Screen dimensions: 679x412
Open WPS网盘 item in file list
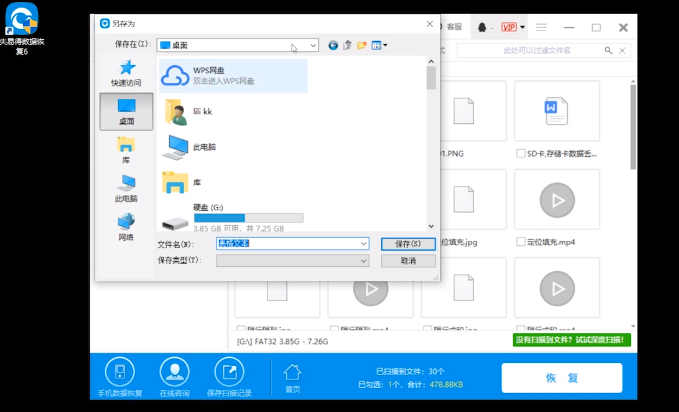(x=233, y=76)
